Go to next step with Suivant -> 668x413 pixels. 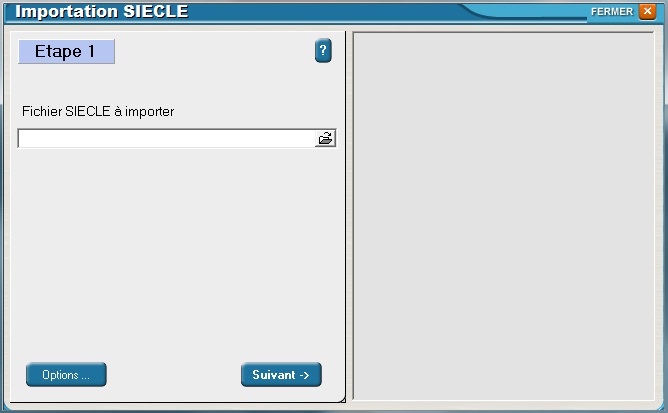281,375
